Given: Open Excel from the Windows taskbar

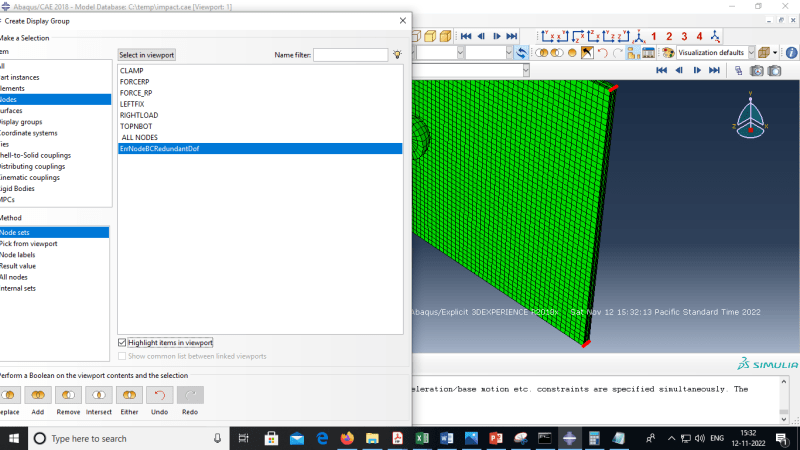Looking at the screenshot, I should pyautogui.click(x=422, y=438).
